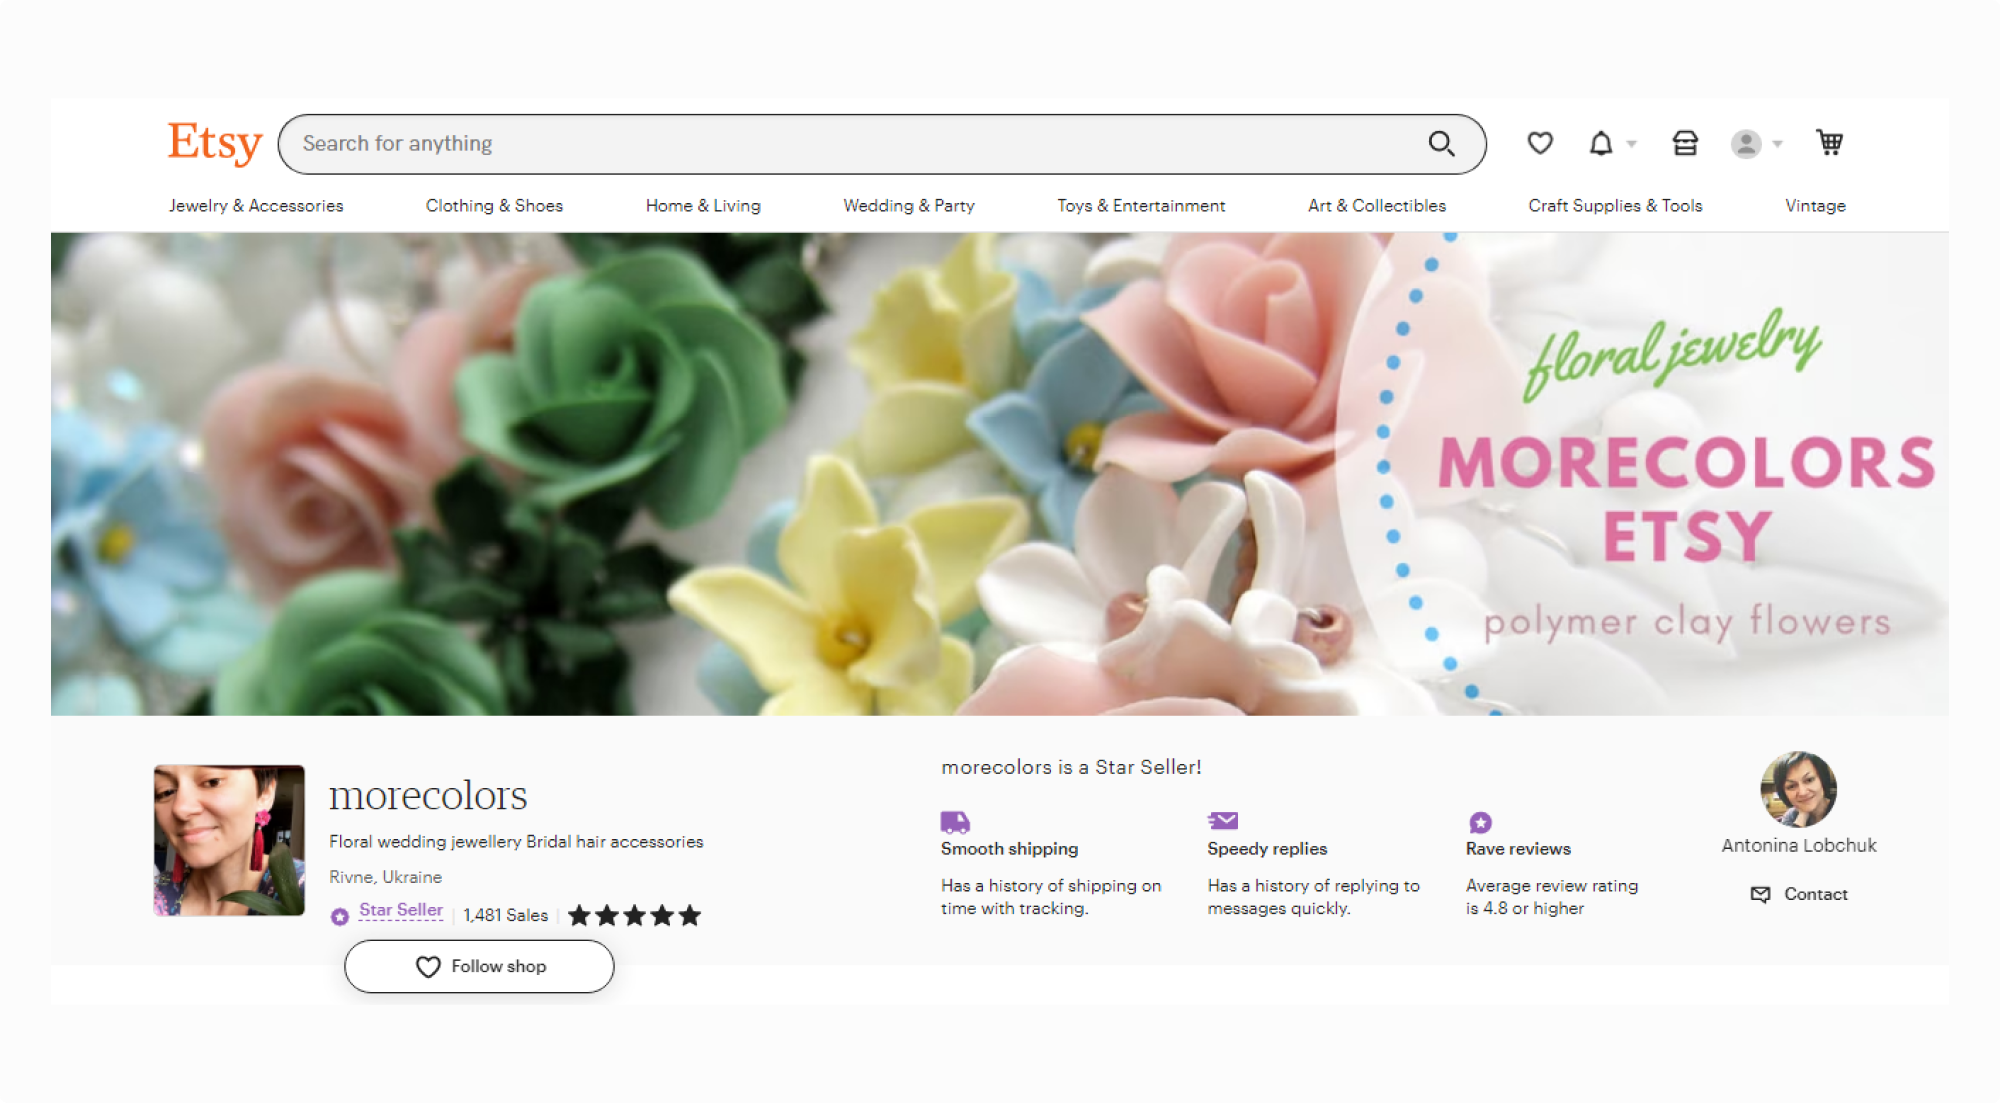Open Vintage category

click(1815, 205)
